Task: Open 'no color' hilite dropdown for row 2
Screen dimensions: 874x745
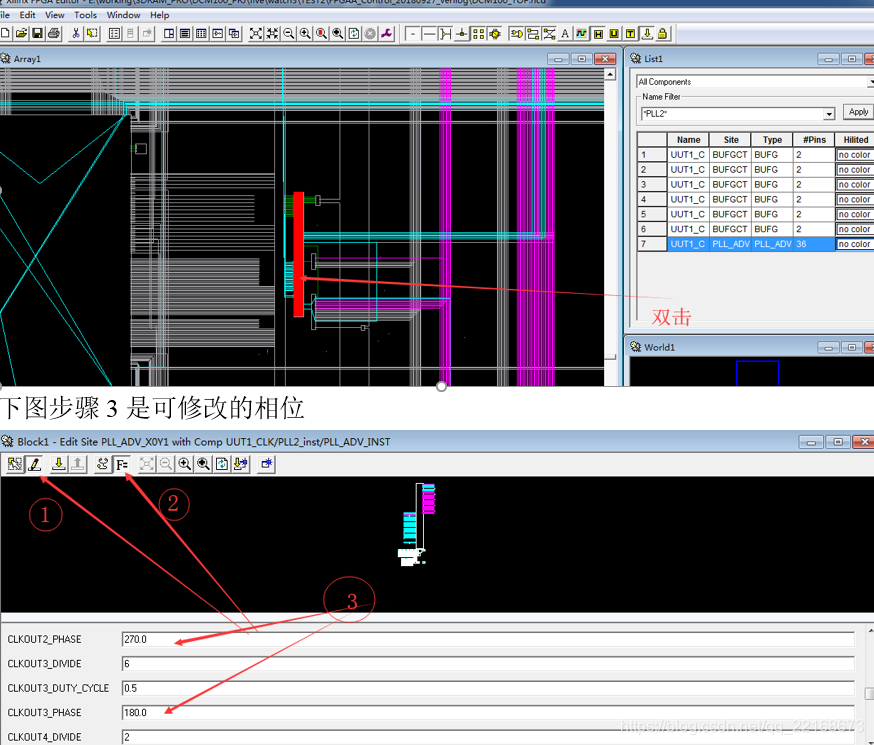Action: click(855, 170)
